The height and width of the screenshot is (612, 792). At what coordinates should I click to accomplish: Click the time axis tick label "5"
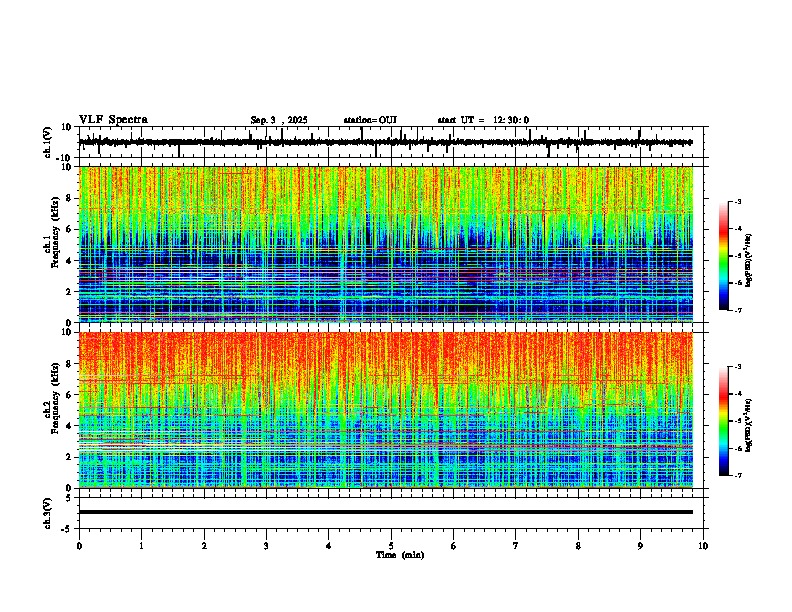(x=391, y=546)
